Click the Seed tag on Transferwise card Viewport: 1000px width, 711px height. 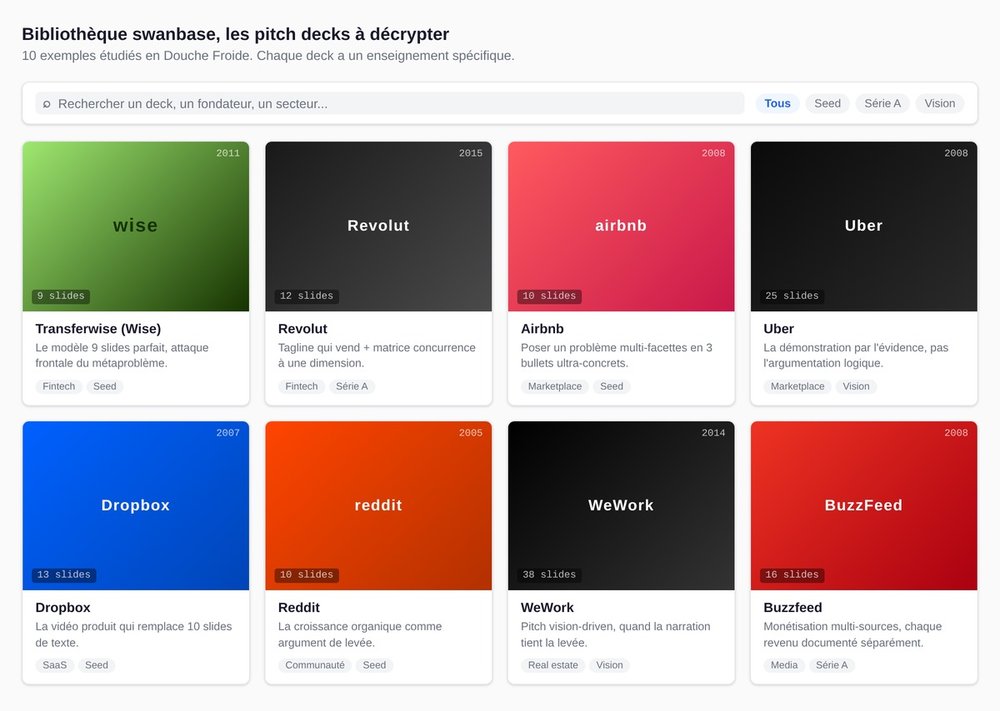pyautogui.click(x=105, y=386)
